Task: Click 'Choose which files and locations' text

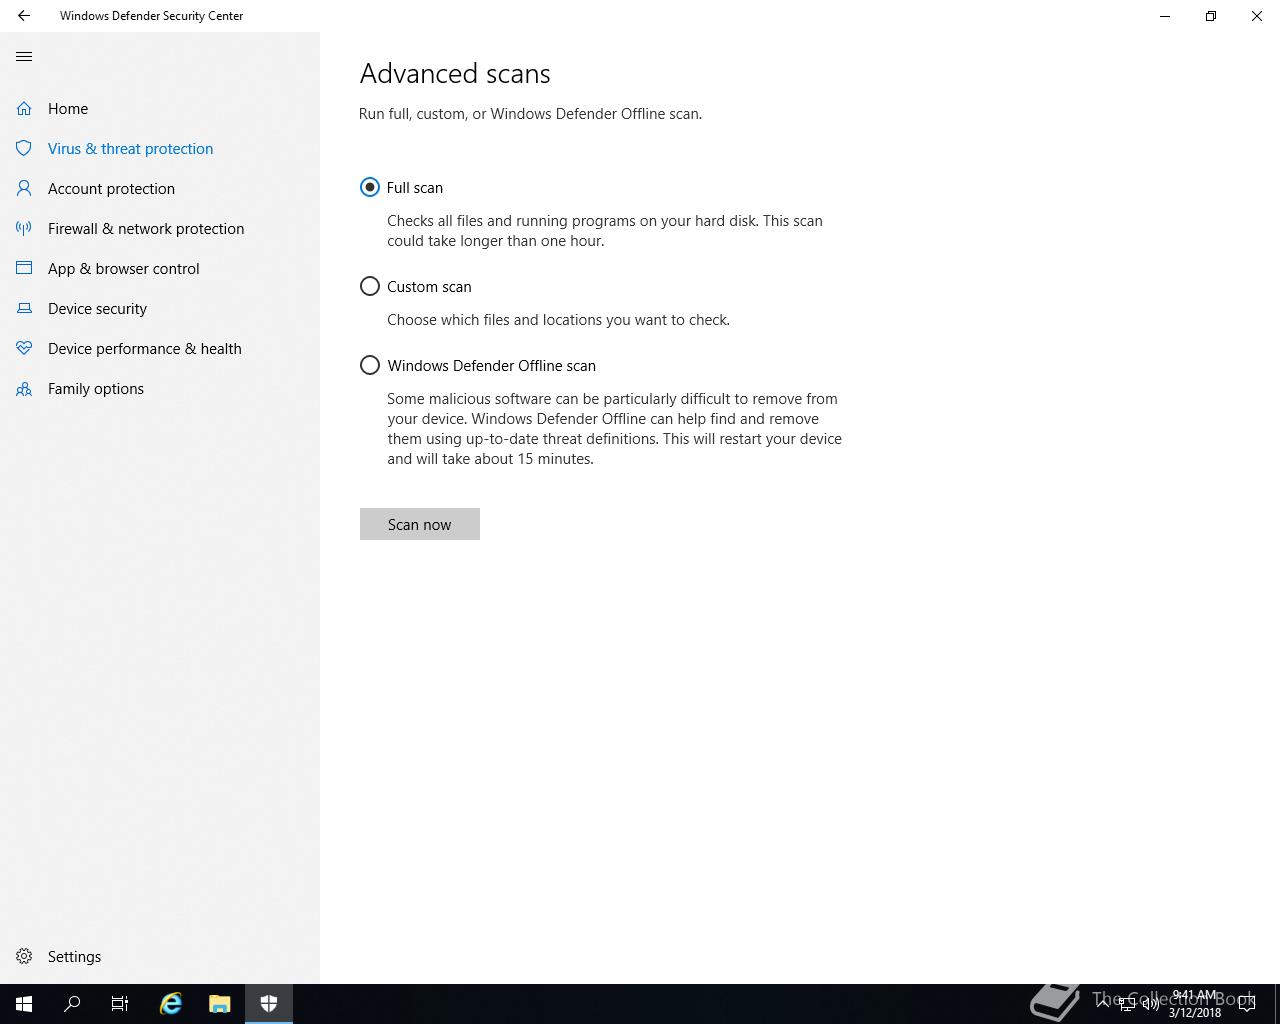Action: coord(558,320)
